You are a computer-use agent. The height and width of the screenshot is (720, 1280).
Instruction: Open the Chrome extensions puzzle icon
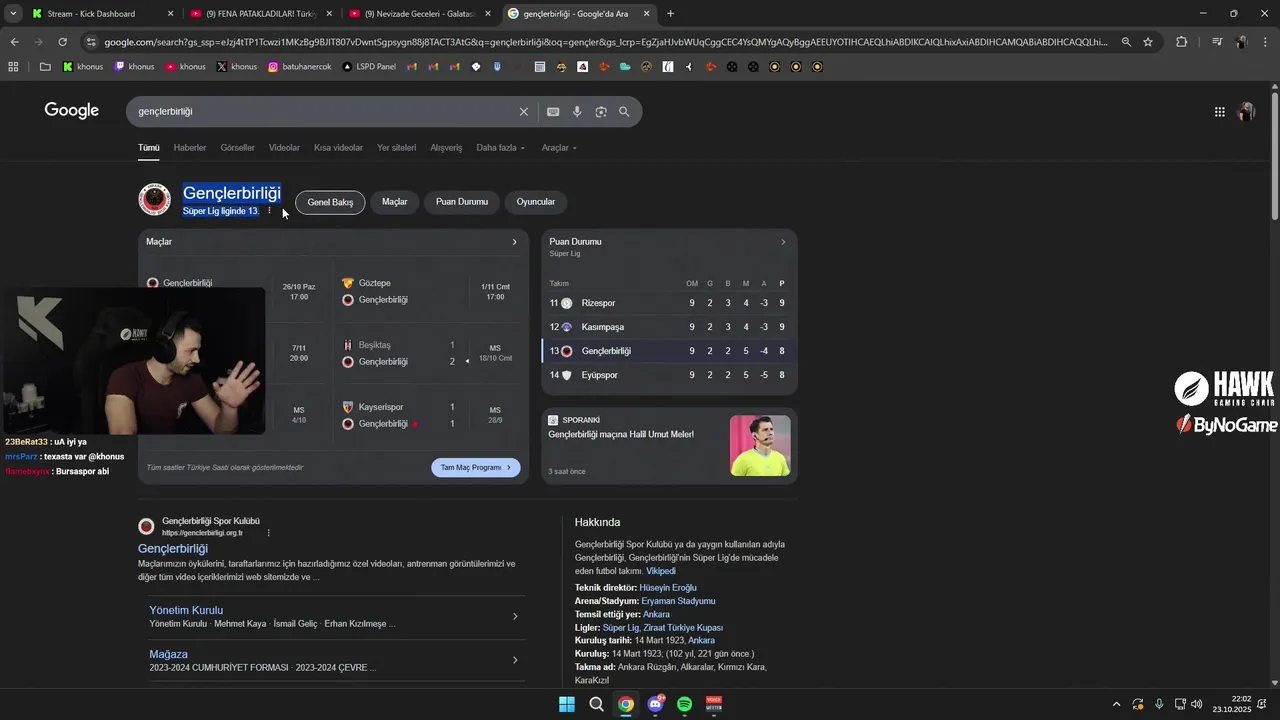(x=1182, y=42)
